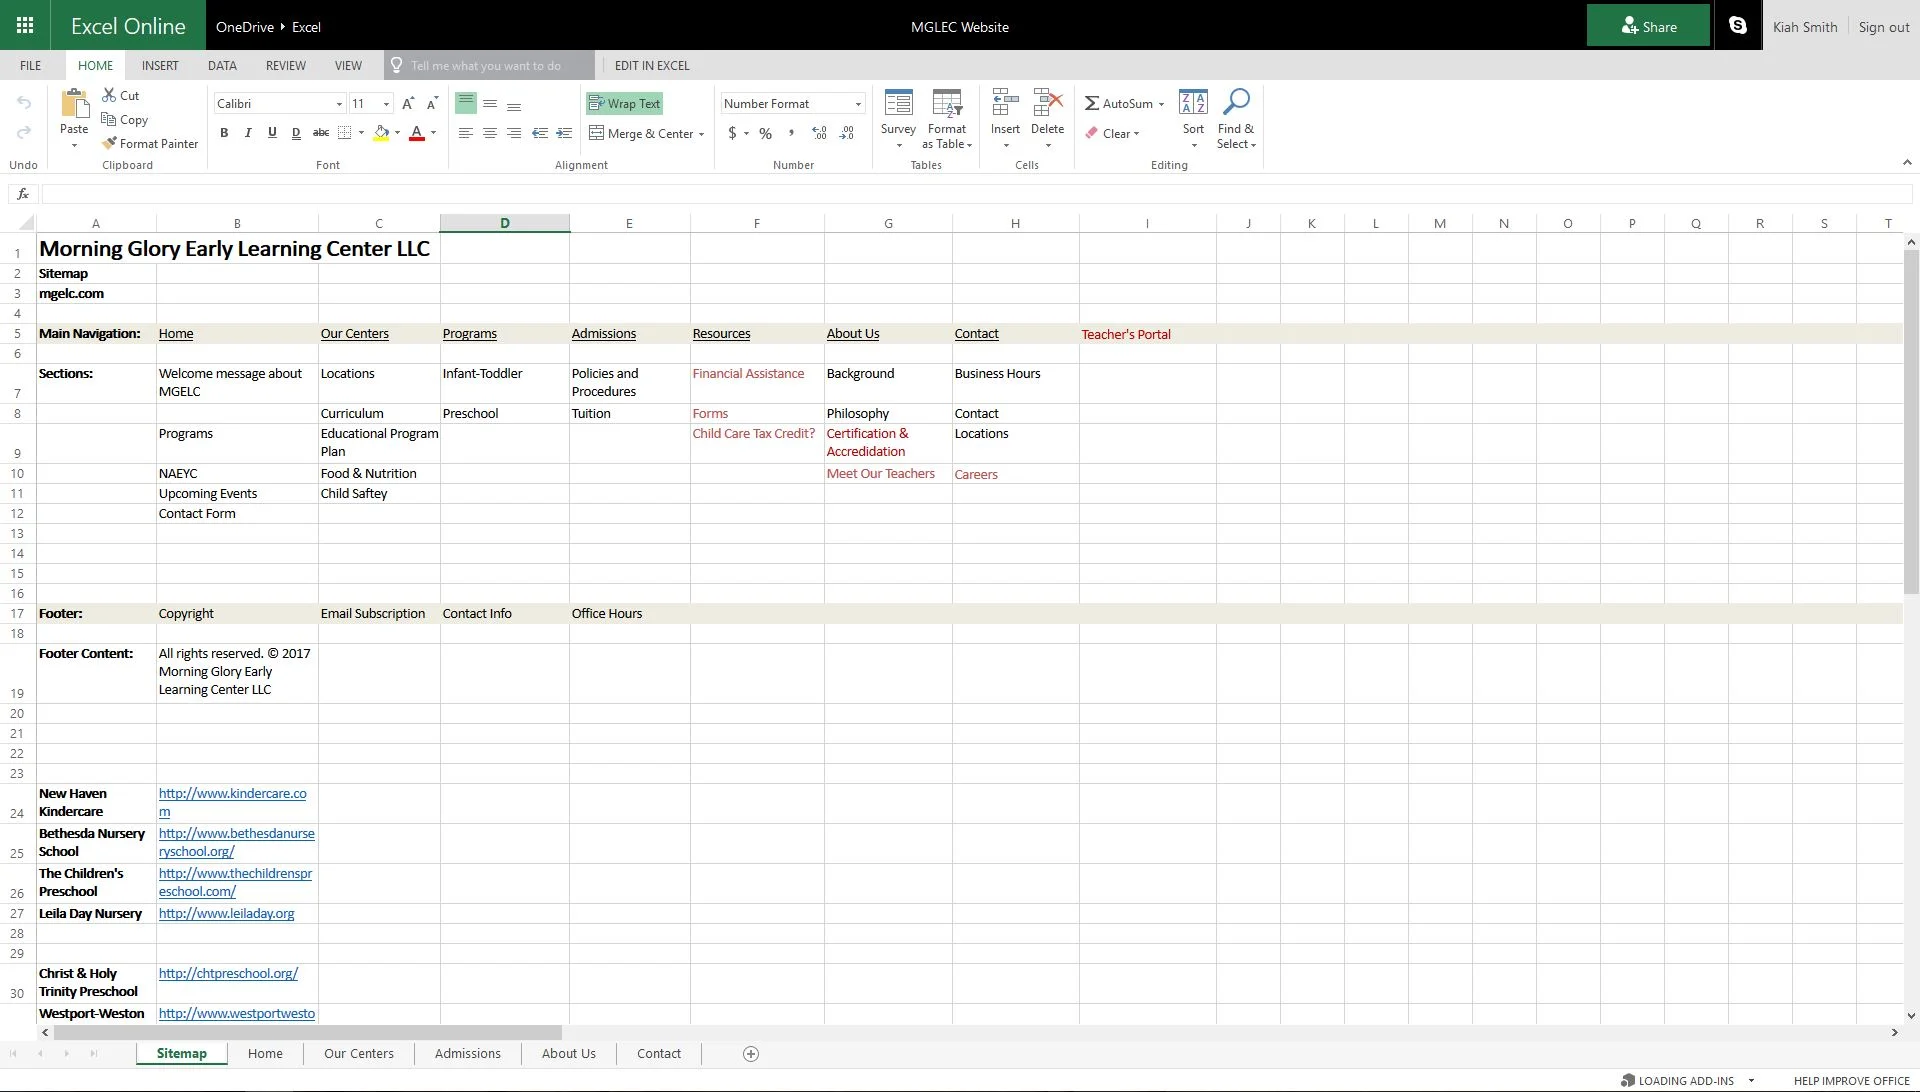
Task: Open the INSERT ribbon tab
Action: click(160, 65)
